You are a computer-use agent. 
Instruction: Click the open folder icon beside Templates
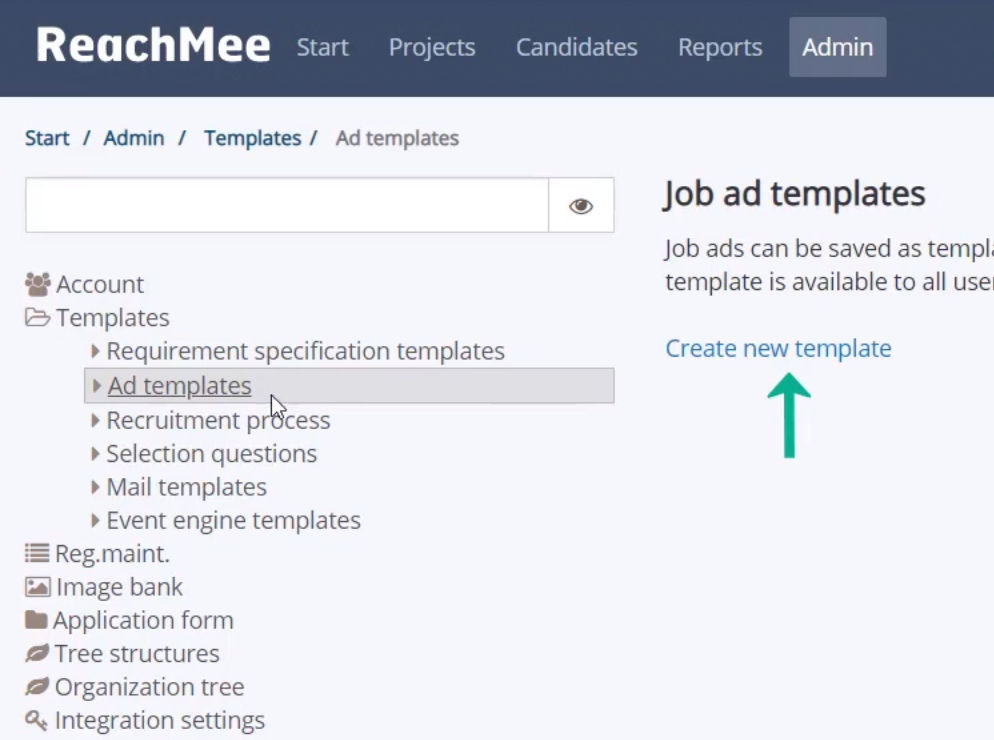37,317
